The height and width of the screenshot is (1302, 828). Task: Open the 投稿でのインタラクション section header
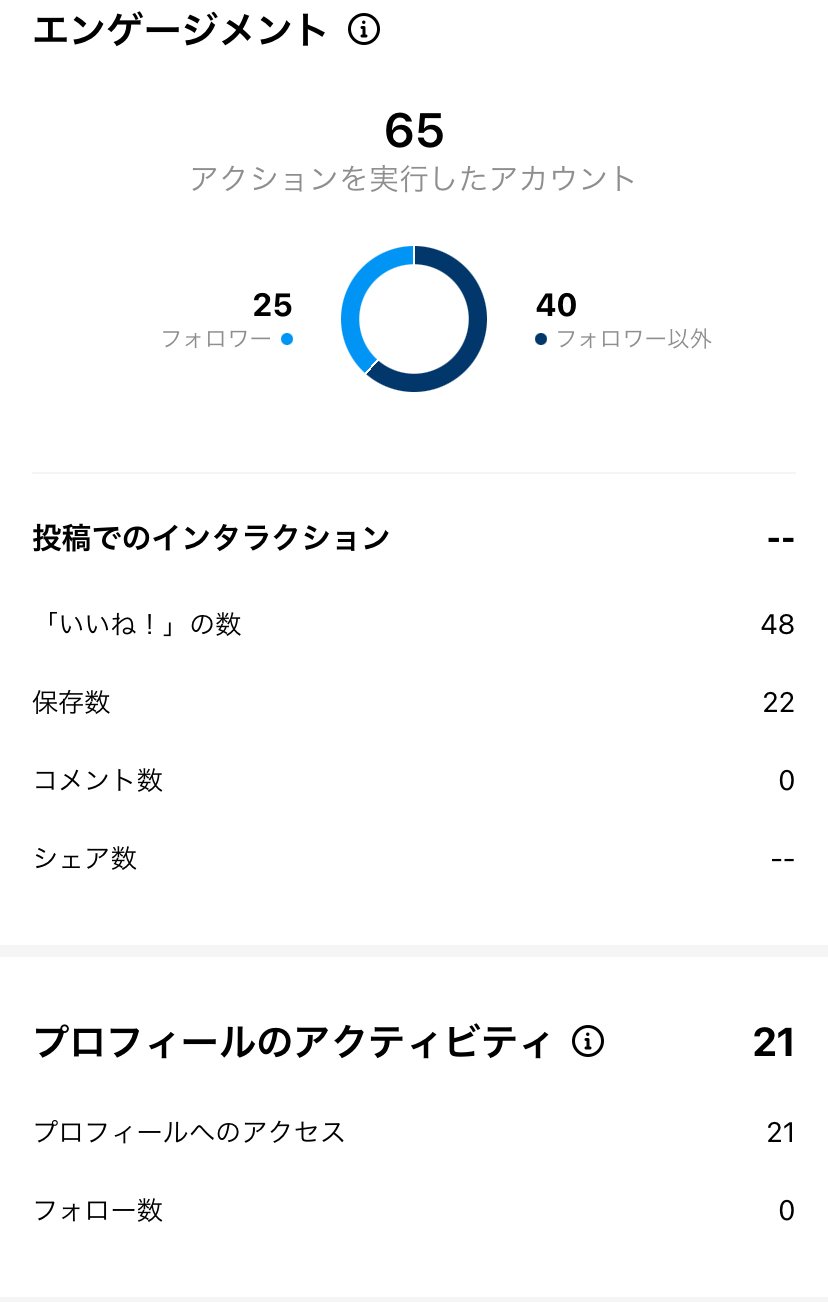[x=211, y=538]
